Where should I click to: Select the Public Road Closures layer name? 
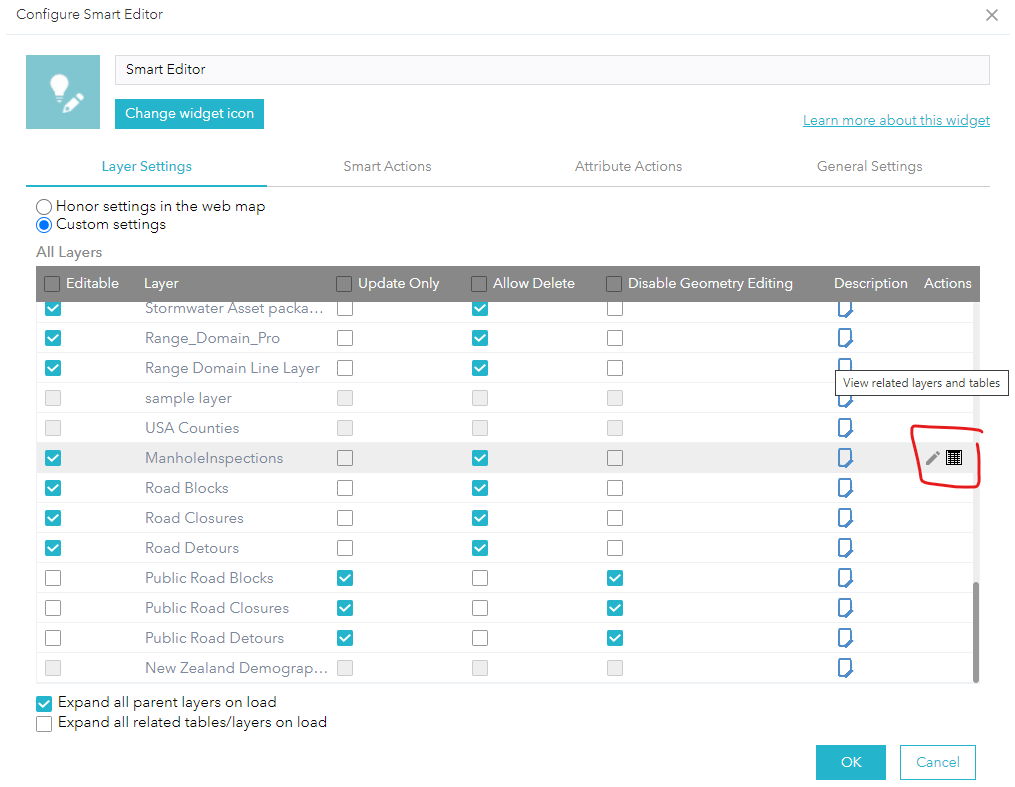217,608
